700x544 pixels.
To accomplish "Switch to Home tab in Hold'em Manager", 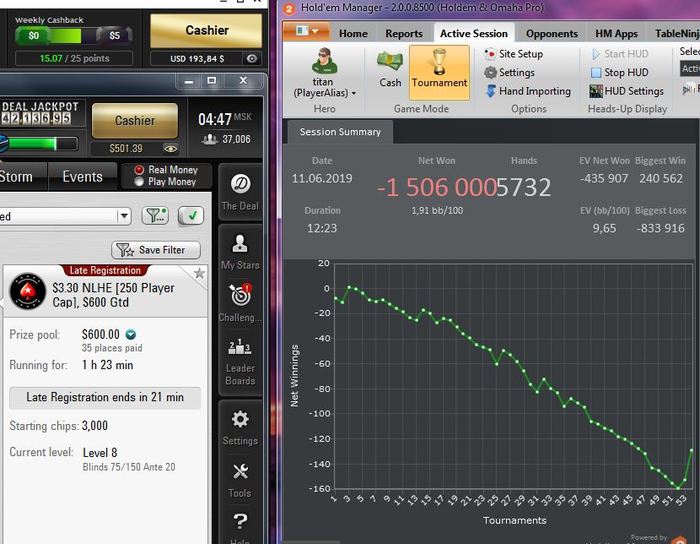I will (353, 33).
